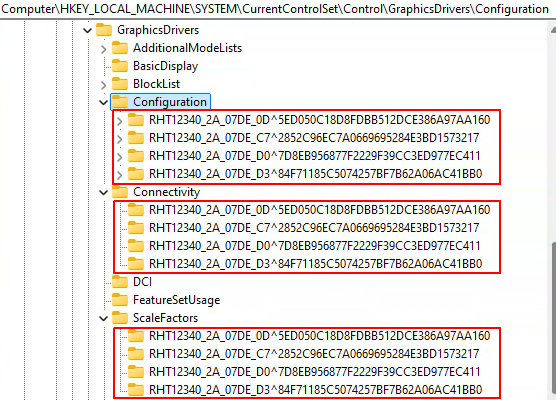The image size is (556, 400).
Task: Select RHT12340_2A_07DE_0D^5ED05 name under Connectivity
Action: (x=320, y=210)
